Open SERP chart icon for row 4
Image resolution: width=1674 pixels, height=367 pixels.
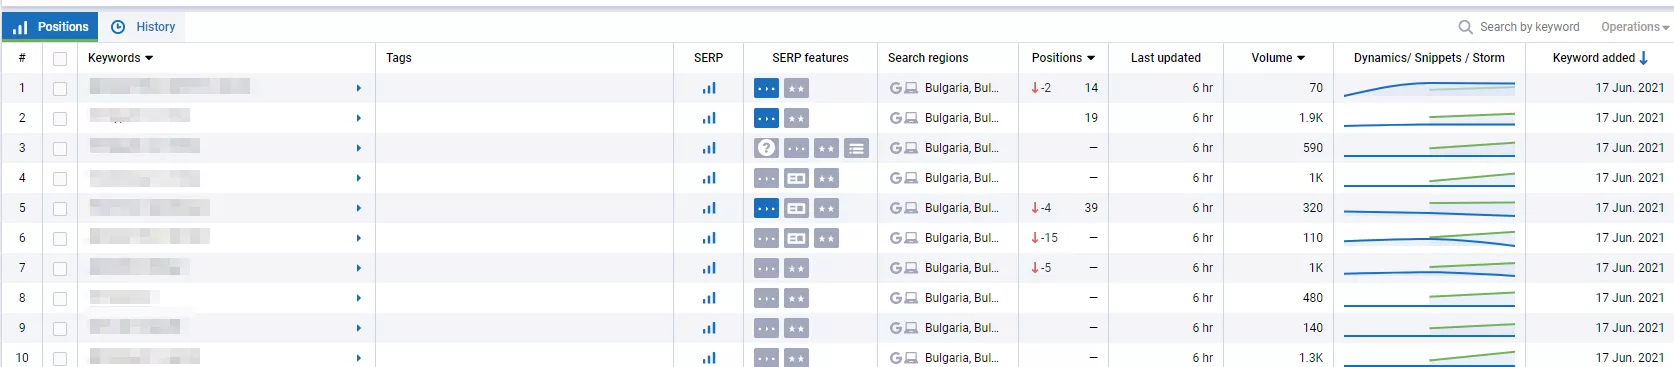709,178
